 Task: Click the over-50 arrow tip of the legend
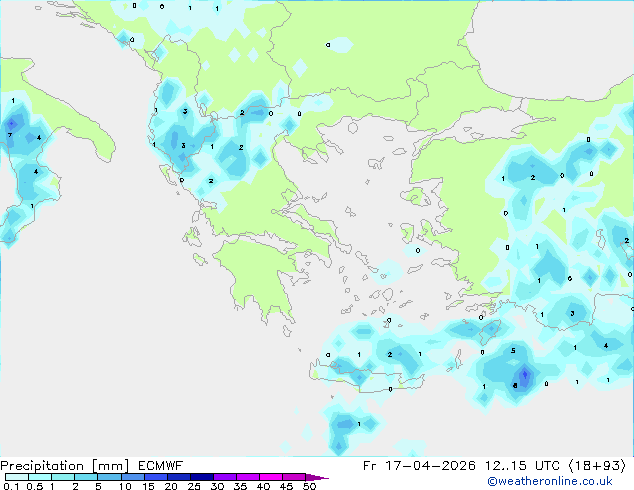click(x=317, y=477)
